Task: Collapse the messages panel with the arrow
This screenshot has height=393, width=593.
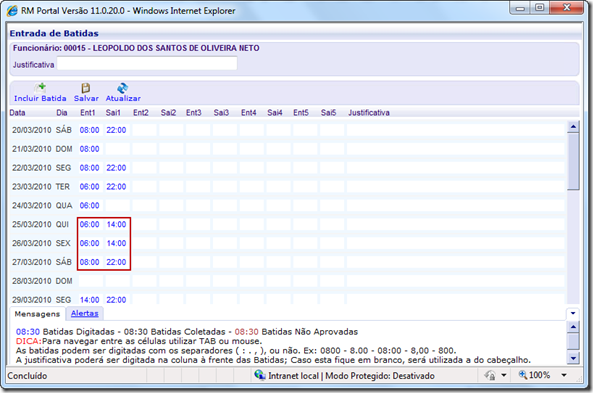Action: [x=573, y=313]
